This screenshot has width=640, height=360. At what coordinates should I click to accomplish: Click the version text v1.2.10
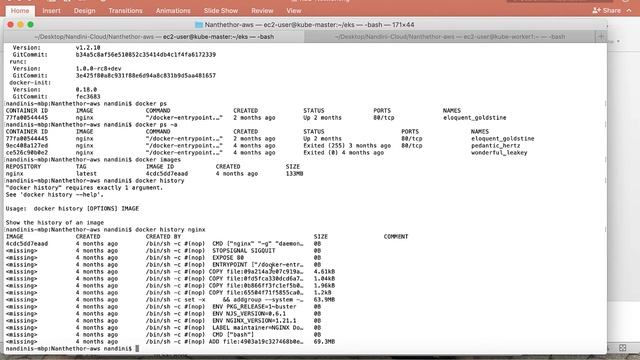click(x=88, y=48)
